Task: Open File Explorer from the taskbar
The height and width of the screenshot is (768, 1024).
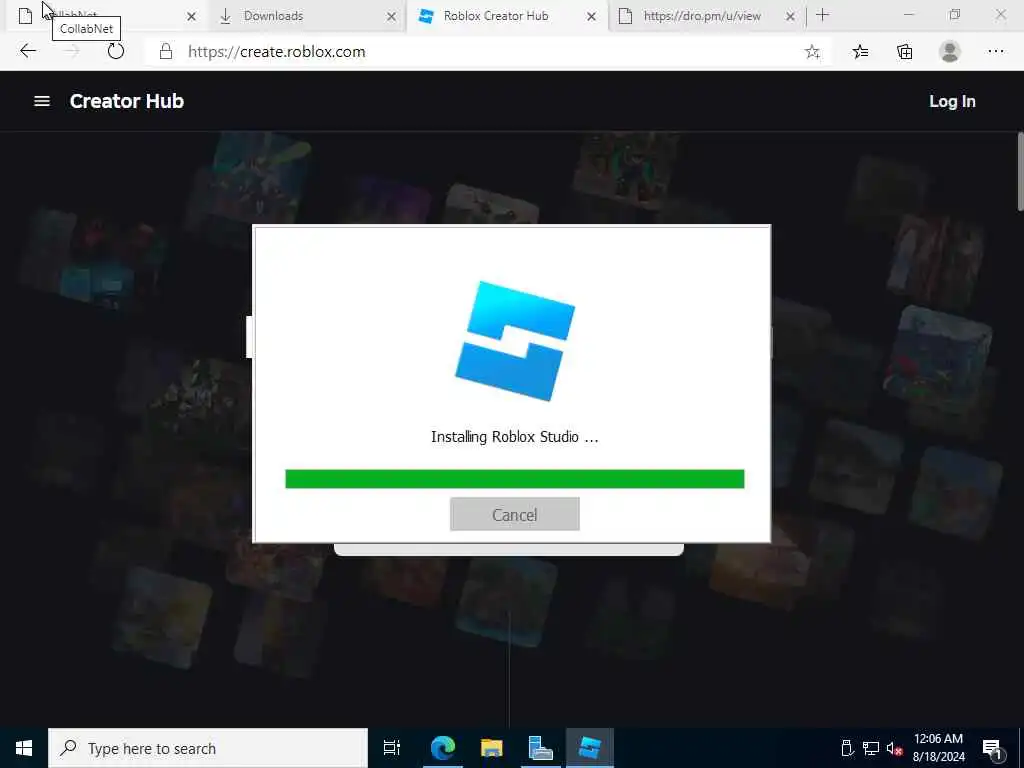Action: pyautogui.click(x=492, y=748)
